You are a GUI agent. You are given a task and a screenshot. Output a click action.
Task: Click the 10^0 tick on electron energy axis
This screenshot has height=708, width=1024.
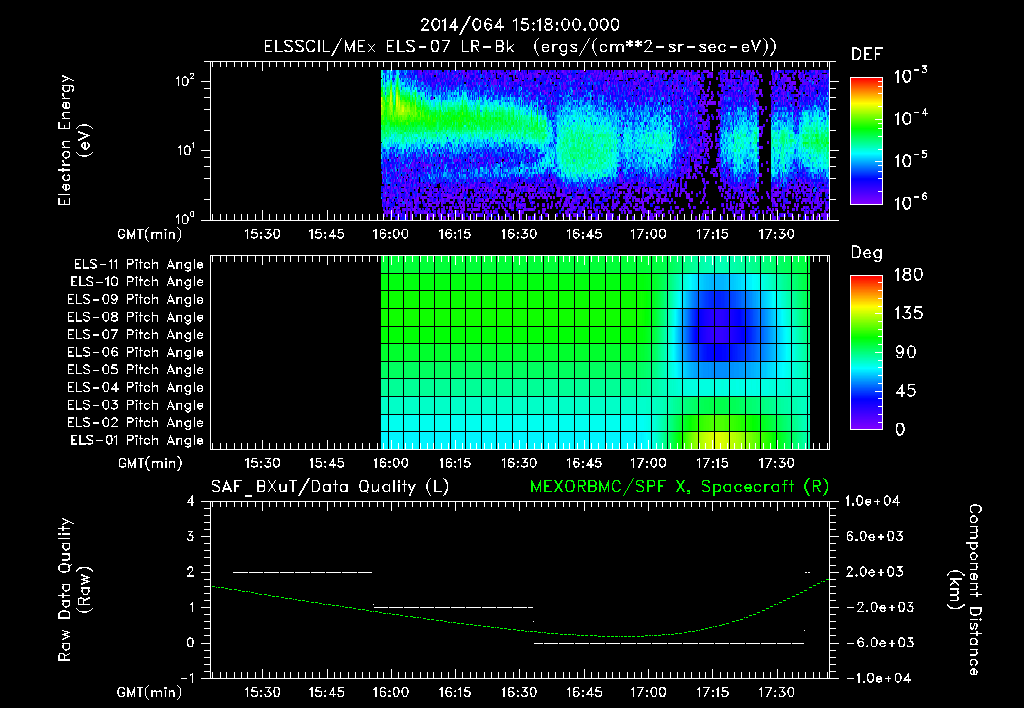tap(185, 217)
